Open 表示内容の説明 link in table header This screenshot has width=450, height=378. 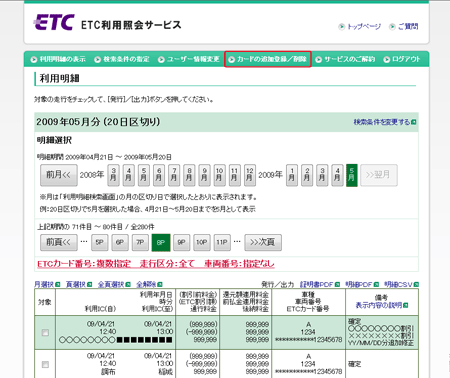[x=382, y=305]
